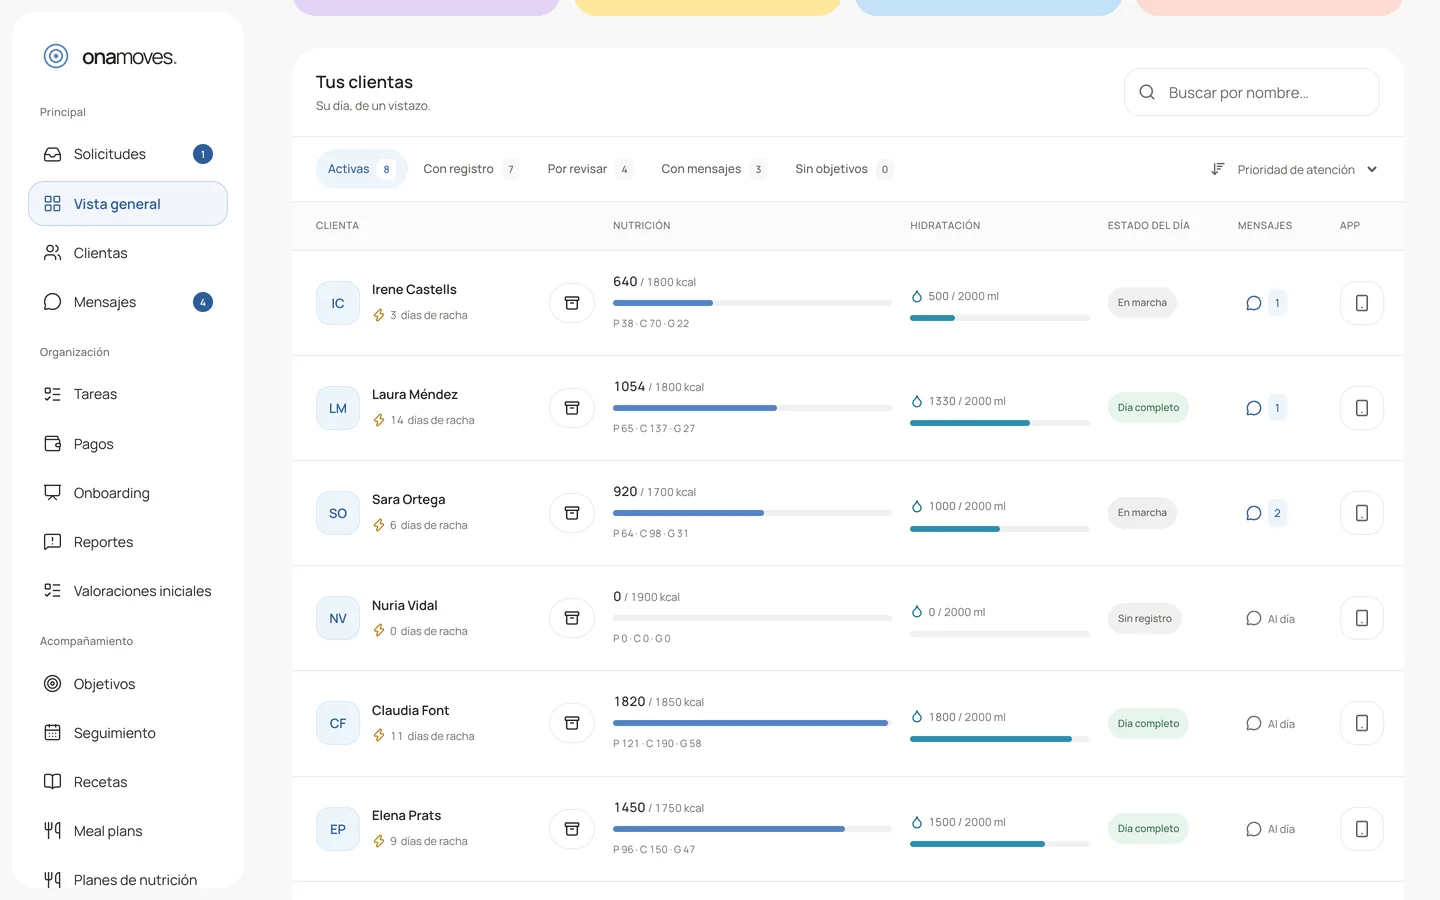Open the Pagos section
The height and width of the screenshot is (900, 1440).
[128, 444]
